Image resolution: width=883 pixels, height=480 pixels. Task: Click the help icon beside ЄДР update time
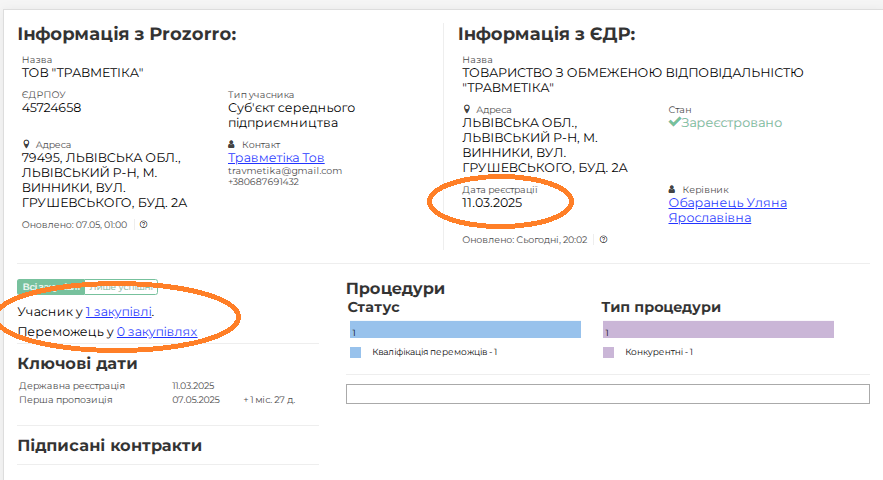click(x=603, y=240)
